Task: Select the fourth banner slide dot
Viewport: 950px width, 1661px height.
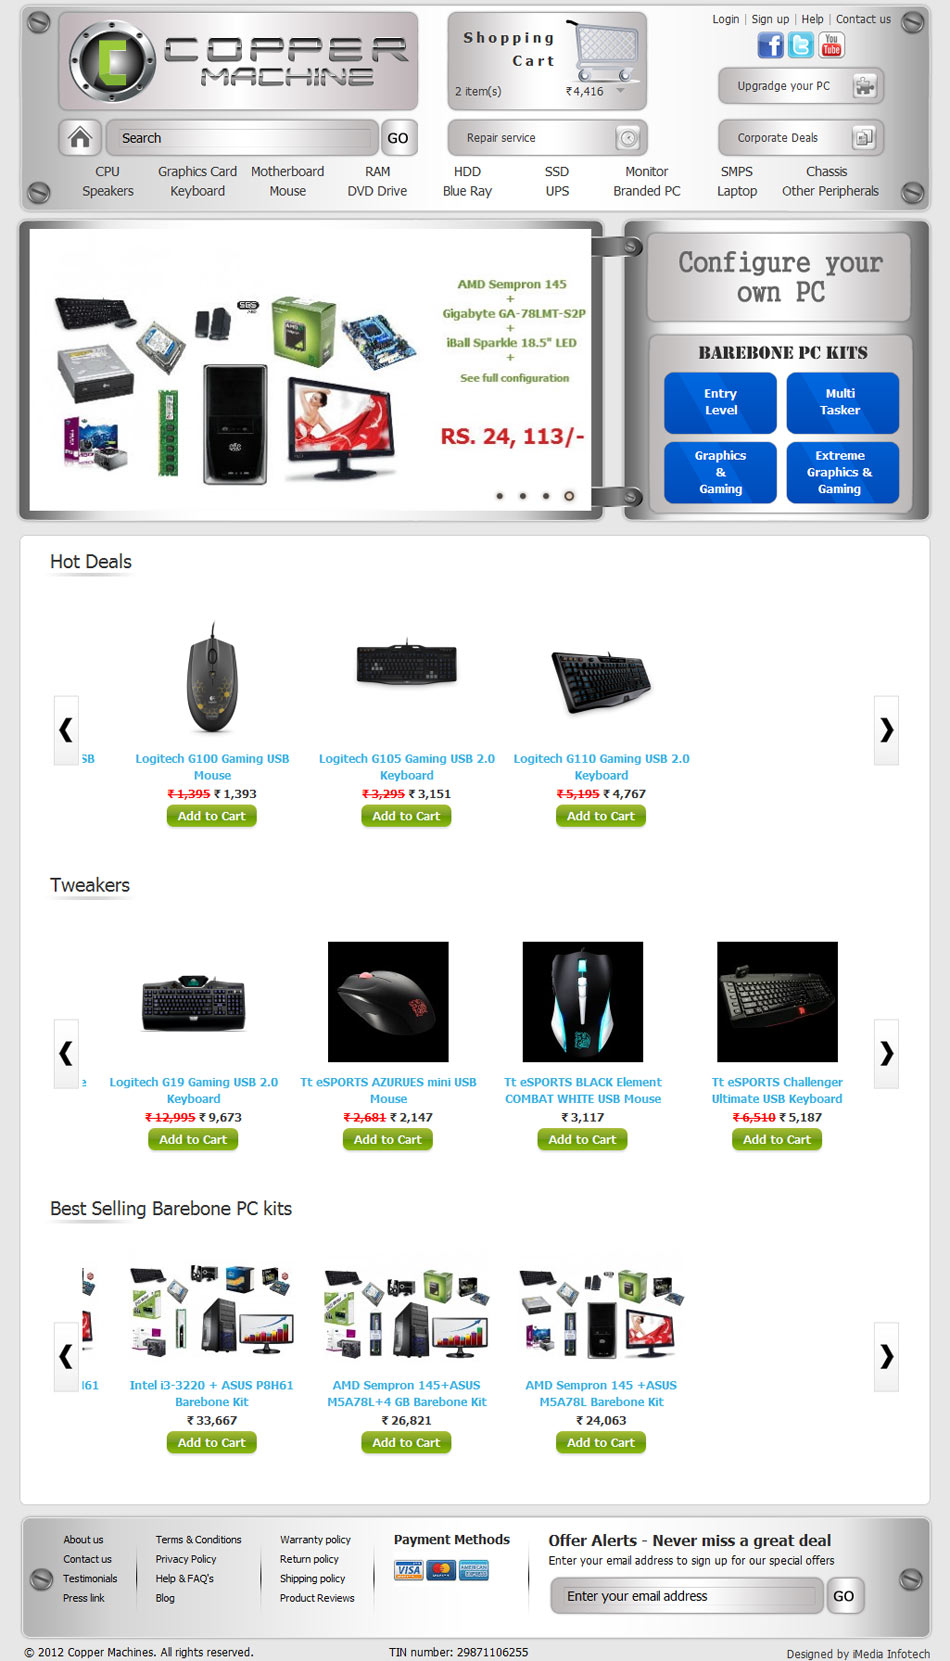Action: coord(569,496)
